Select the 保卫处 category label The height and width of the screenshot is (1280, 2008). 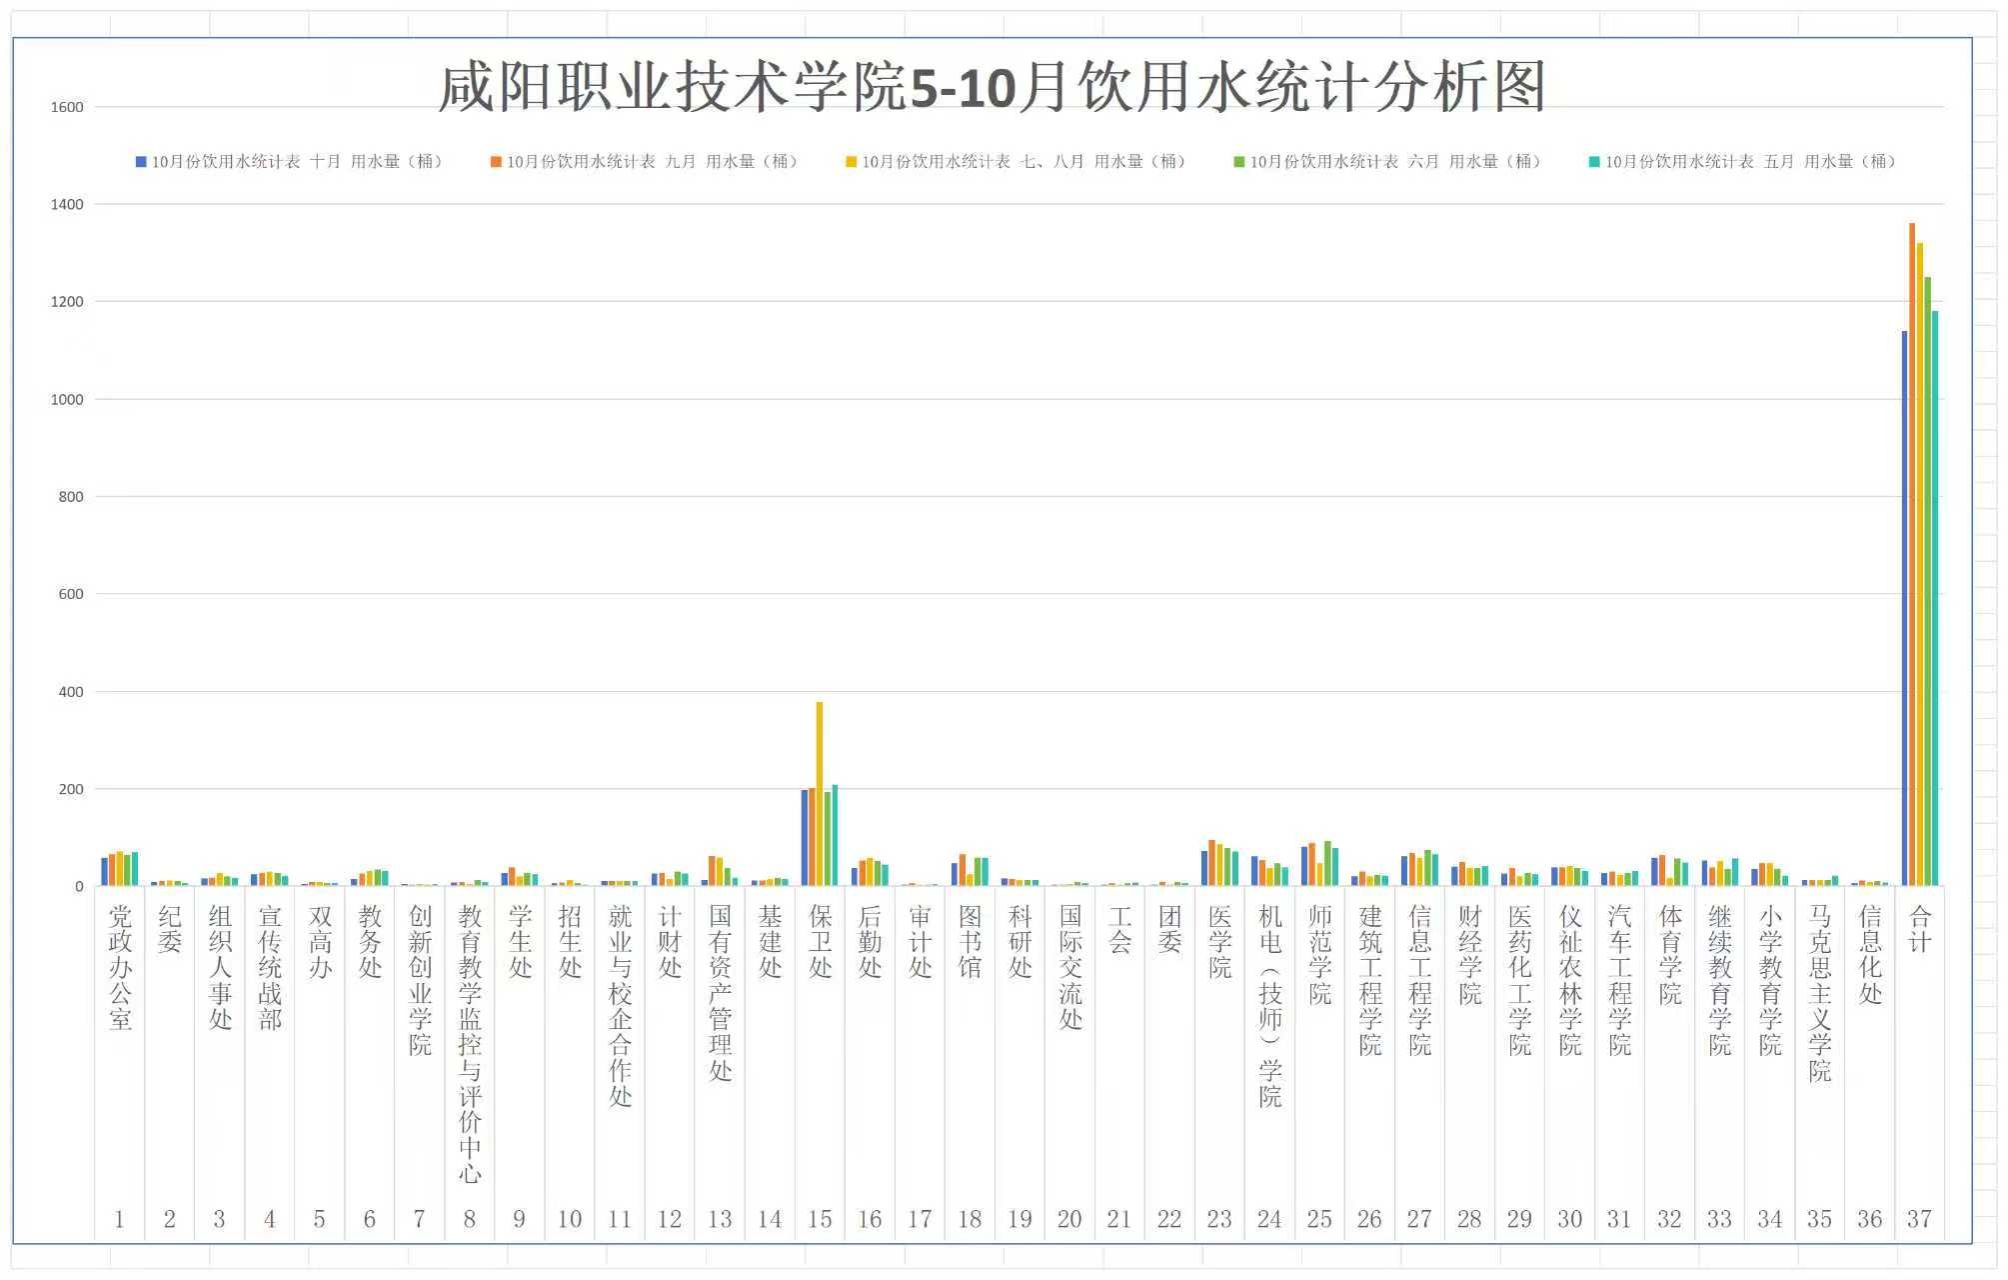click(820, 942)
